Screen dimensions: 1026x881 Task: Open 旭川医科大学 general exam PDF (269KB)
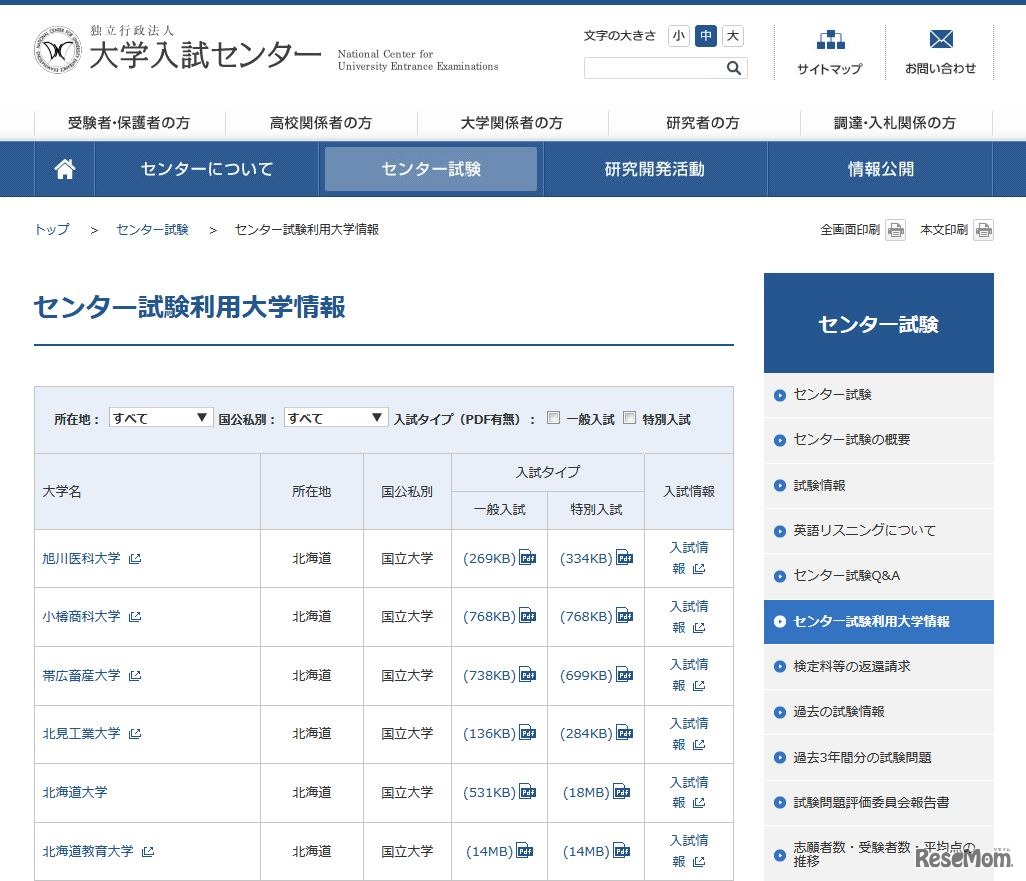pos(499,558)
